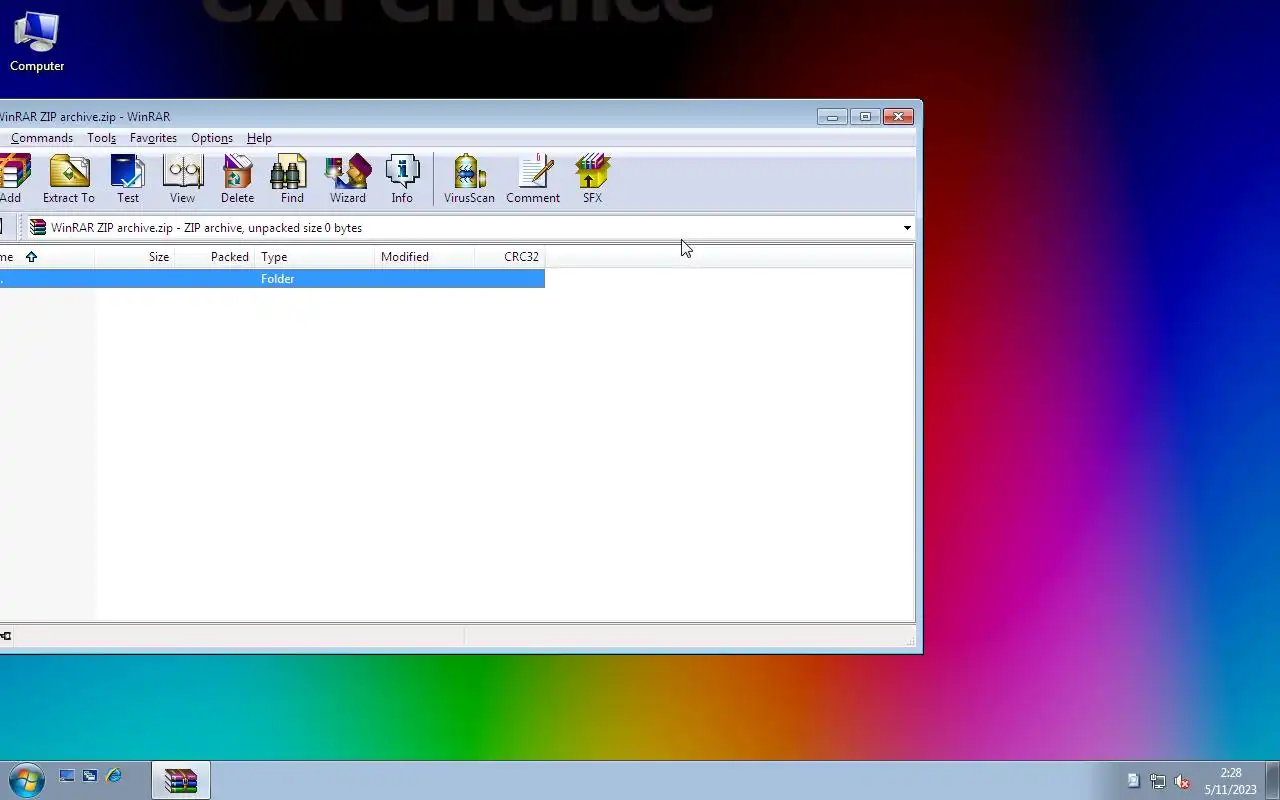Close the WinRAR window
The image size is (1280, 800).
898,117
